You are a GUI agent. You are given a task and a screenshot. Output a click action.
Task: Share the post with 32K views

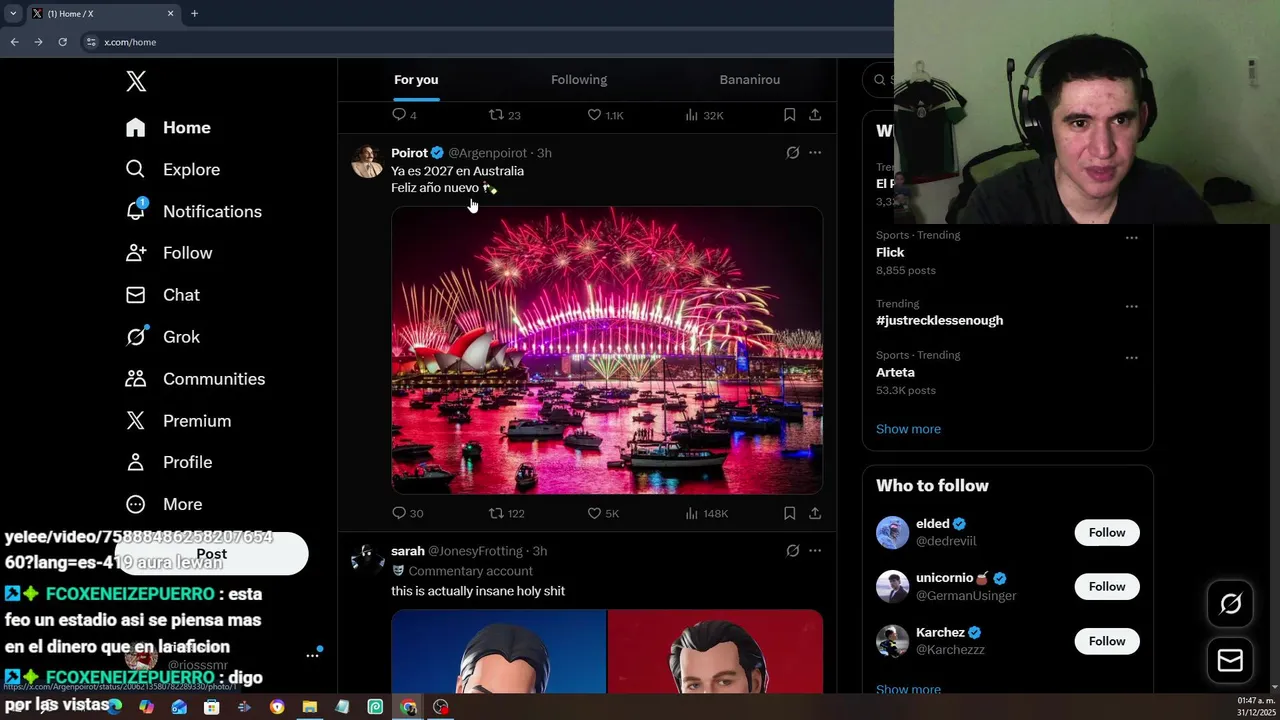pos(815,115)
